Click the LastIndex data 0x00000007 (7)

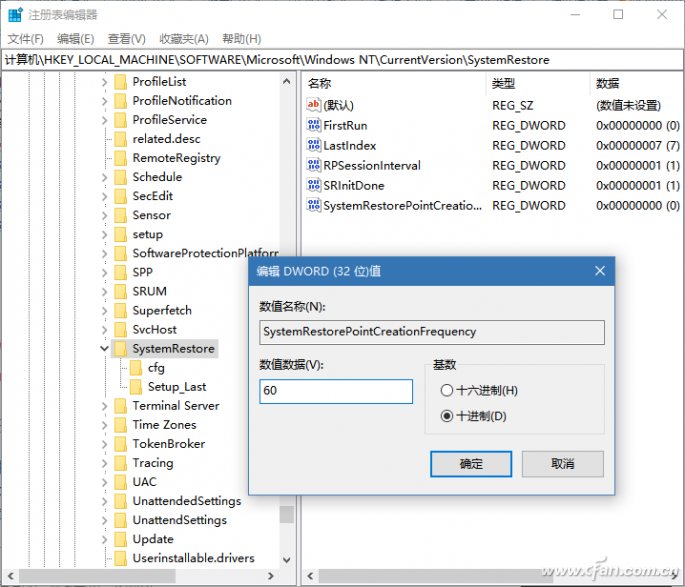pos(637,145)
